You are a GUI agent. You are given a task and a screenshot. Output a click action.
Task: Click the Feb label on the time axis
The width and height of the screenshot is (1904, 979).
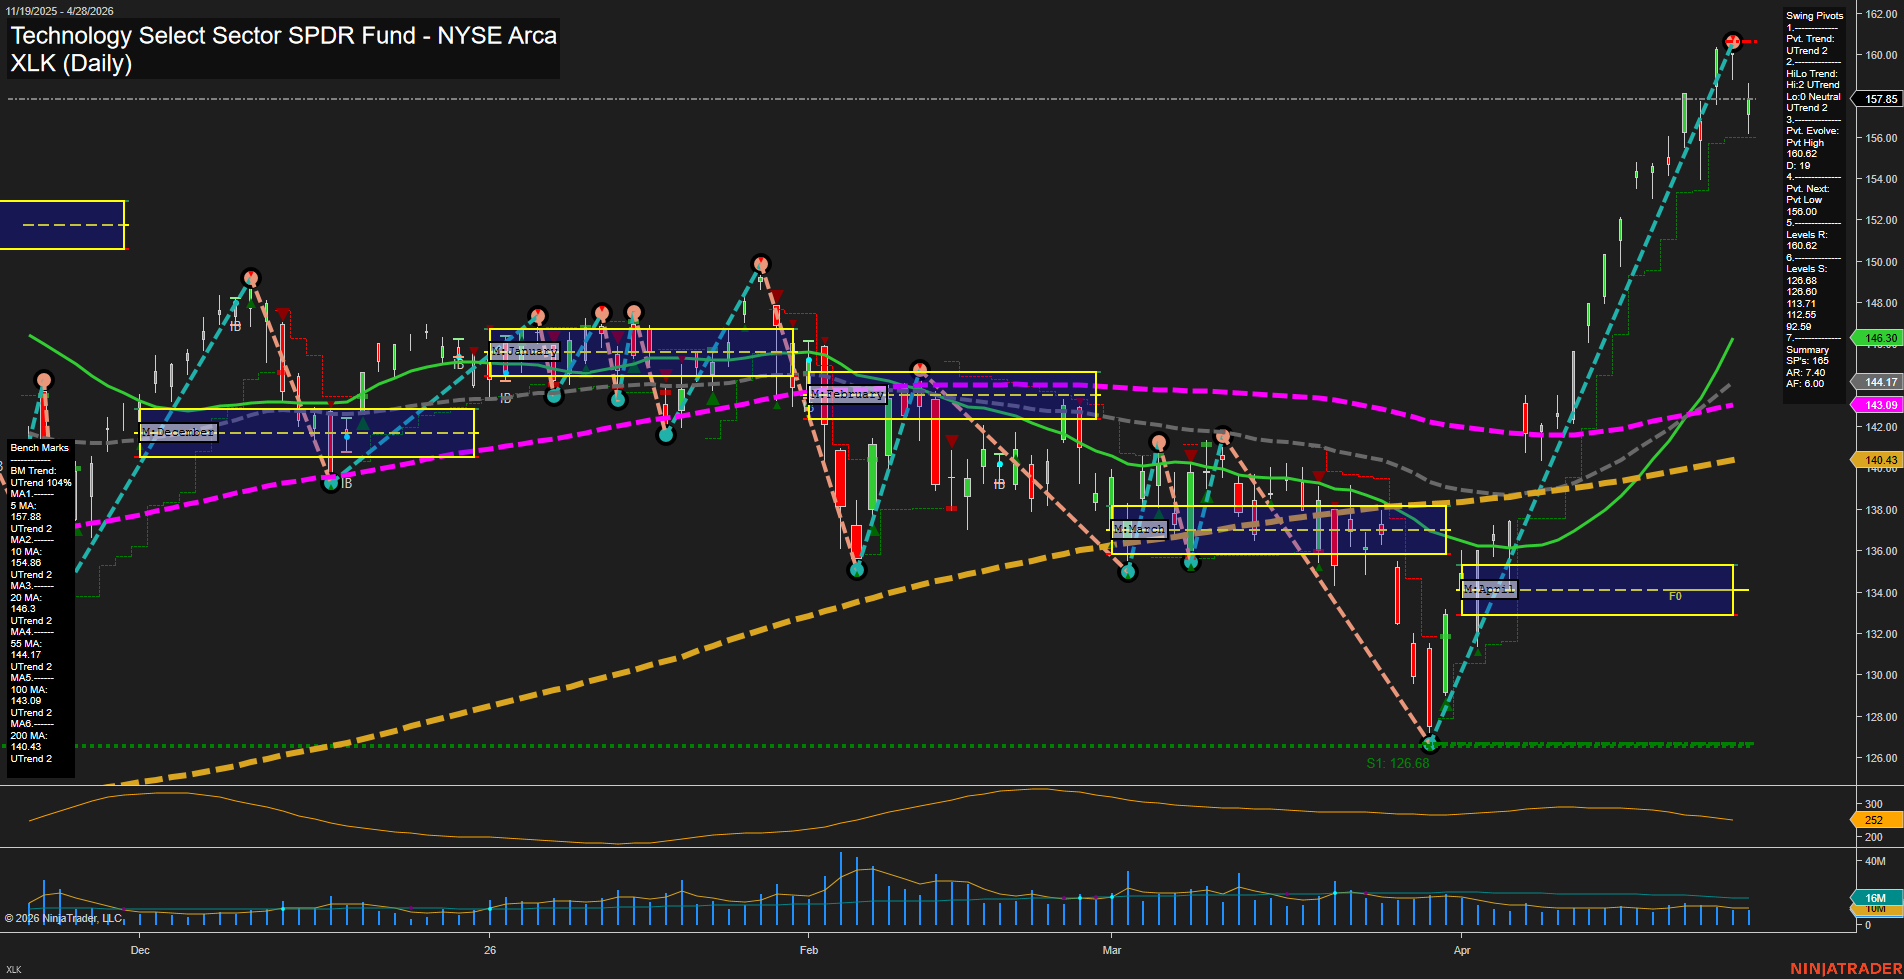809,950
